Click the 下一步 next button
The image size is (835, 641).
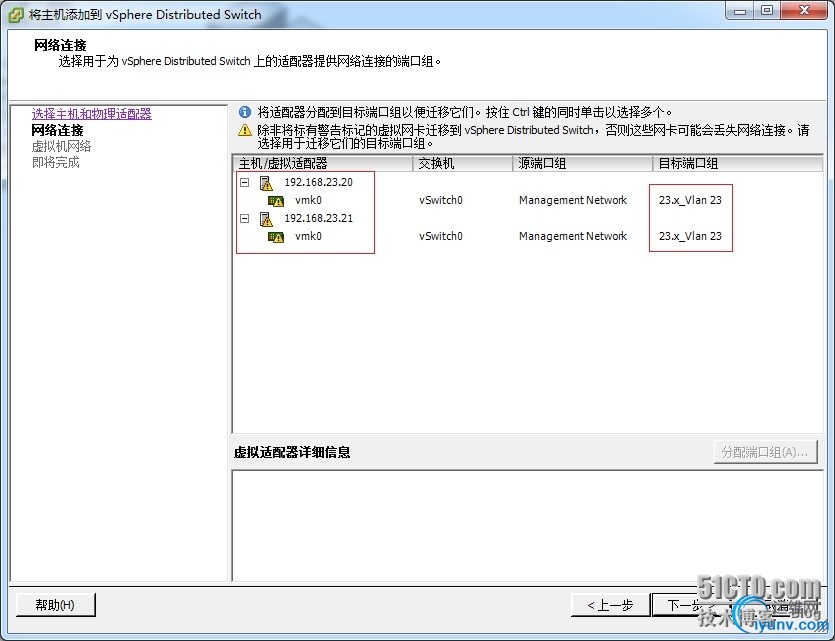691,605
